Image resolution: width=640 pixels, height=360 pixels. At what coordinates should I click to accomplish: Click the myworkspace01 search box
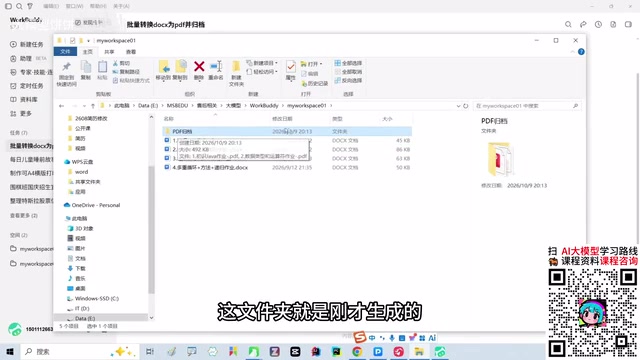click(527, 106)
